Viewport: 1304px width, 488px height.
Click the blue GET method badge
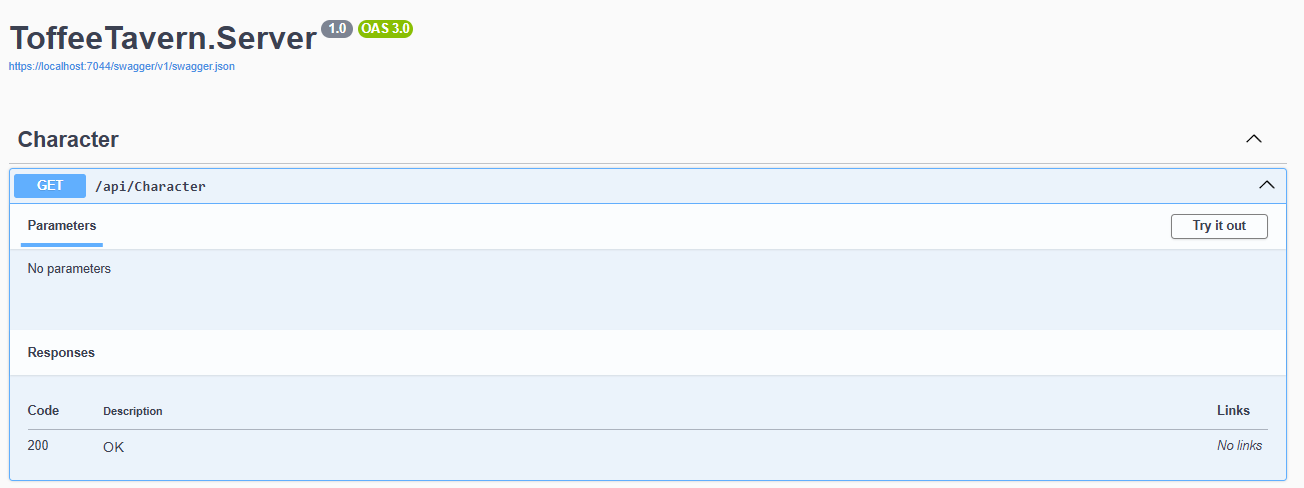click(50, 185)
